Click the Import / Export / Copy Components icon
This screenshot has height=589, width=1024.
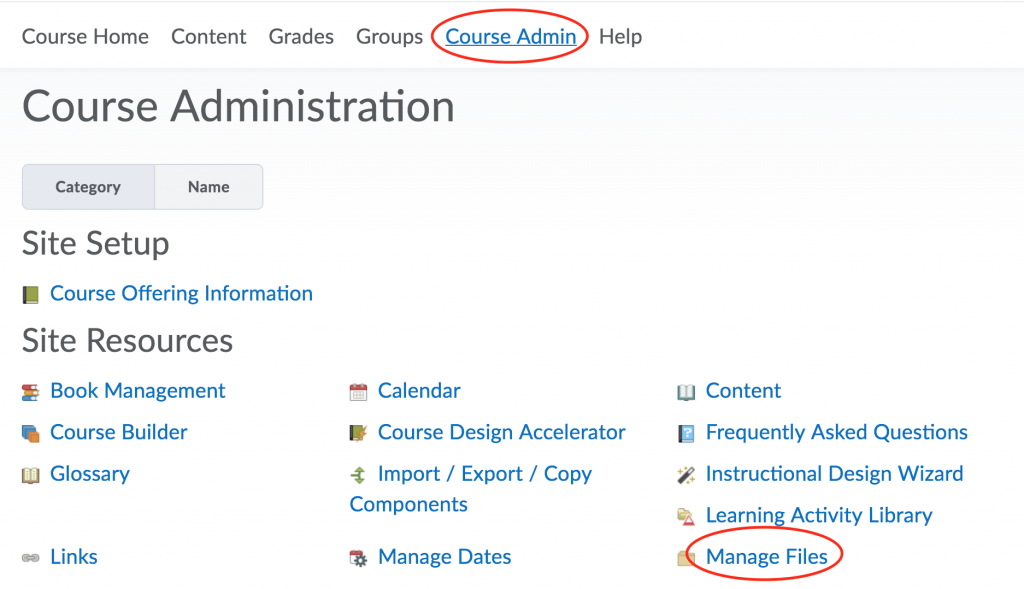point(357,473)
